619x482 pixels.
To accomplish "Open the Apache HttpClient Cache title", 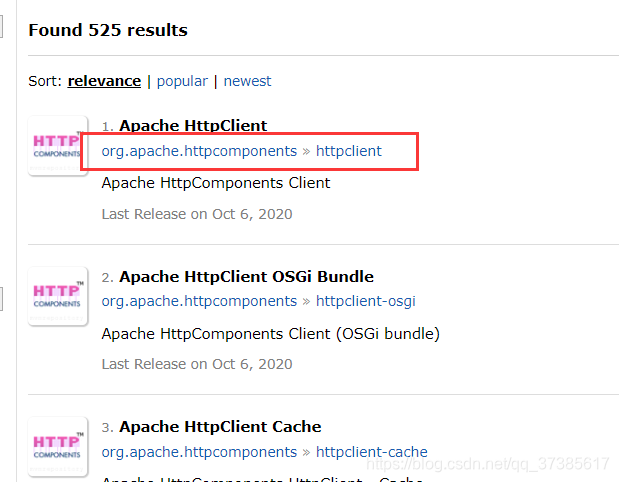I will 220,427.
